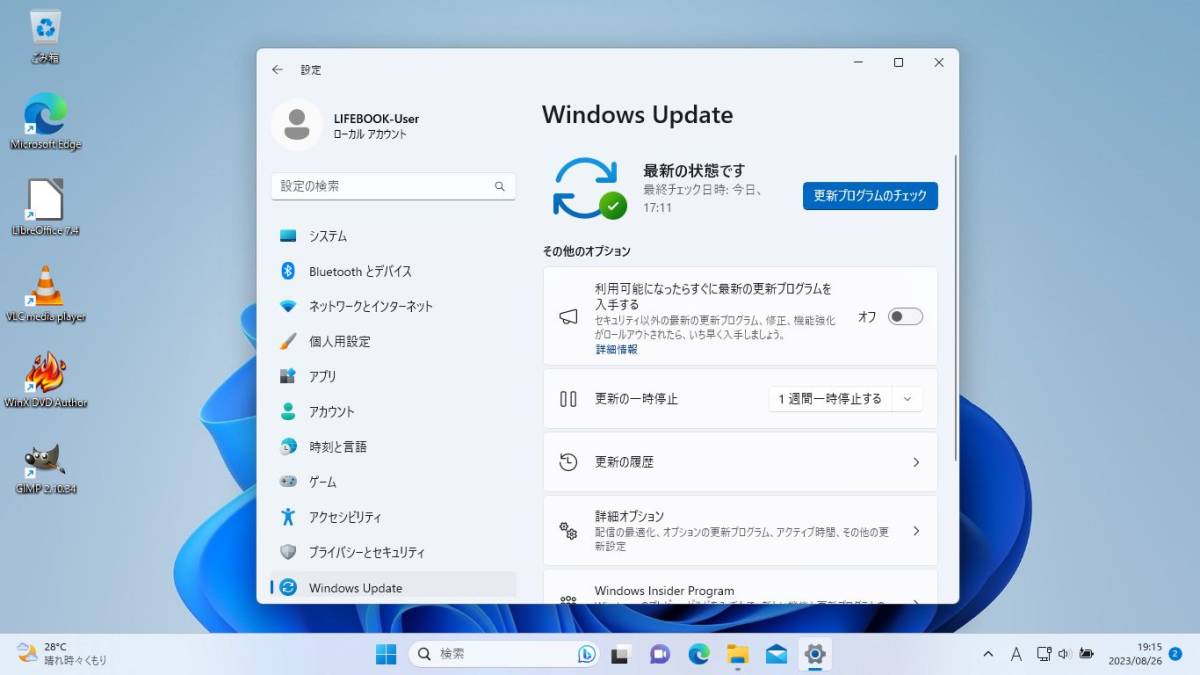
Task: Click the 最新の状態です status text
Action: [x=693, y=171]
